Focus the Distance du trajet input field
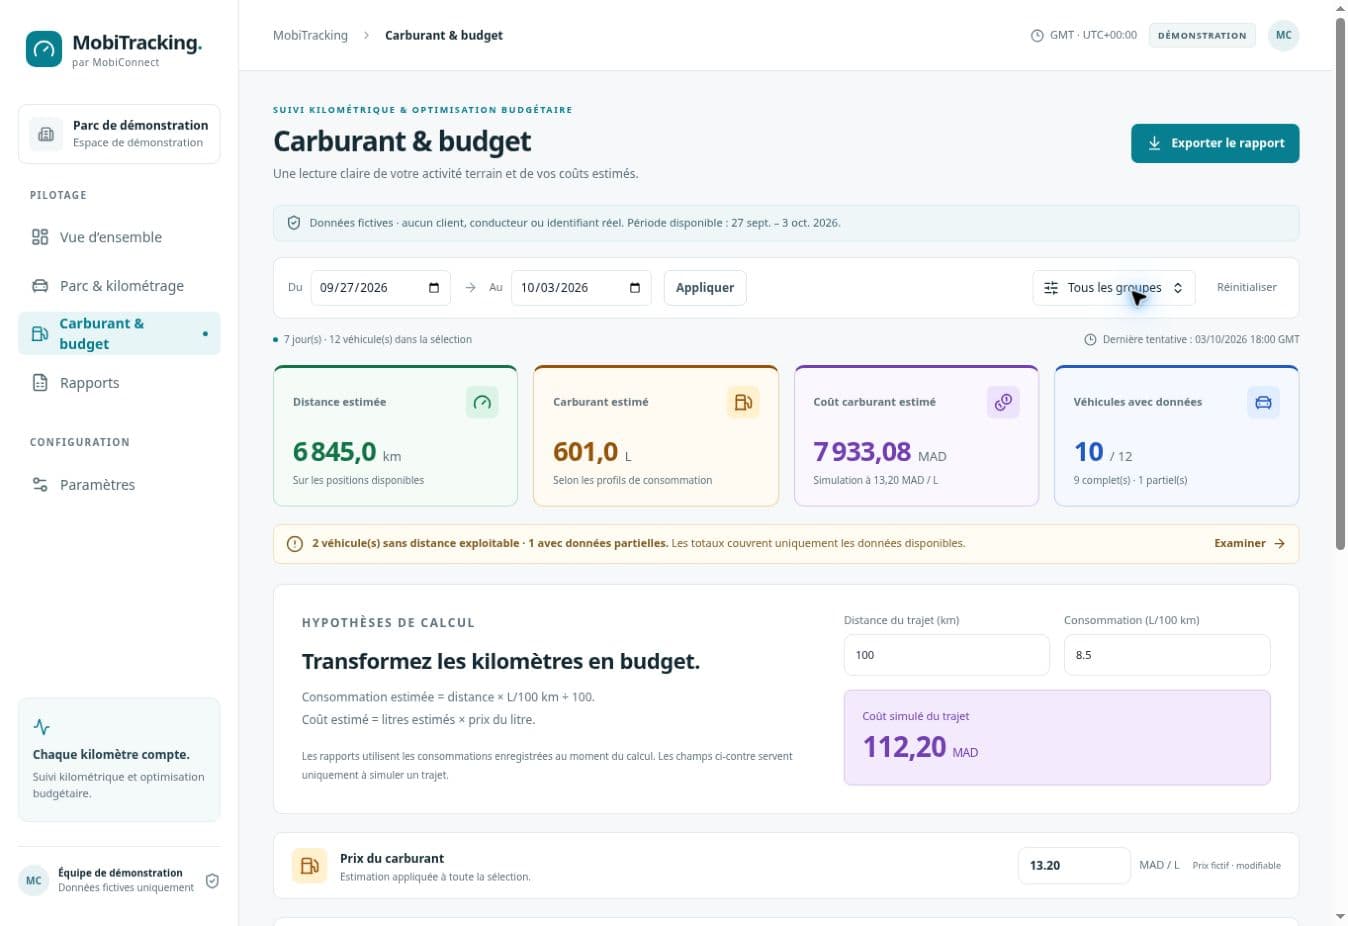This screenshot has width=1348, height=926. click(947, 655)
